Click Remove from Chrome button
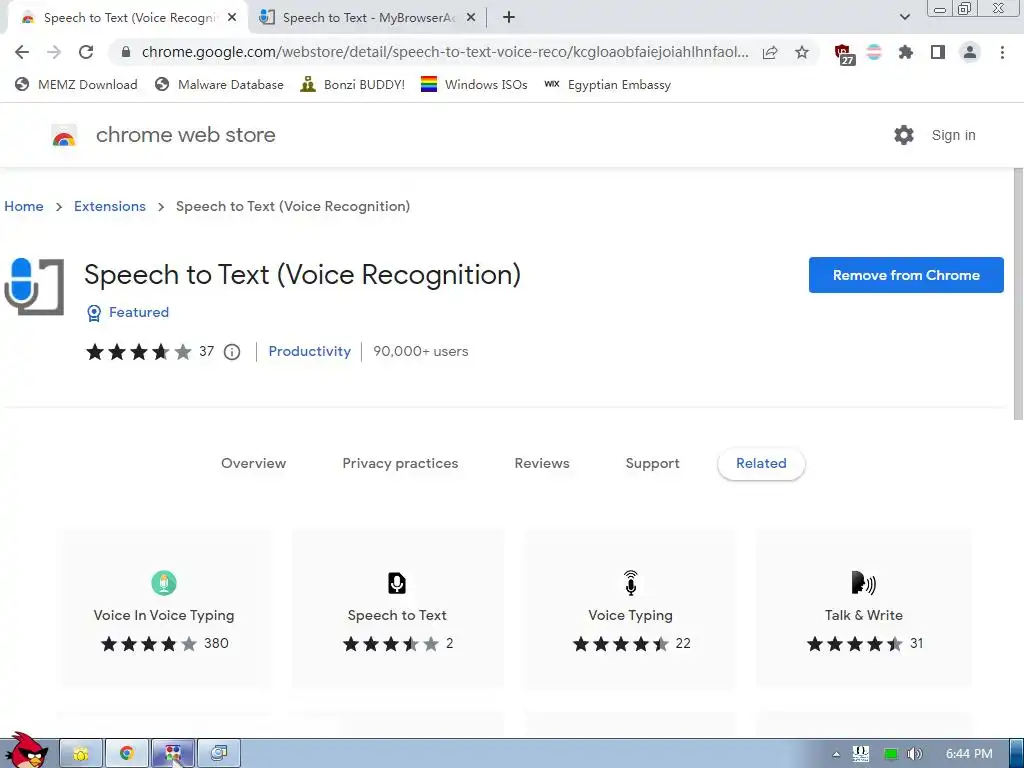 tap(906, 275)
